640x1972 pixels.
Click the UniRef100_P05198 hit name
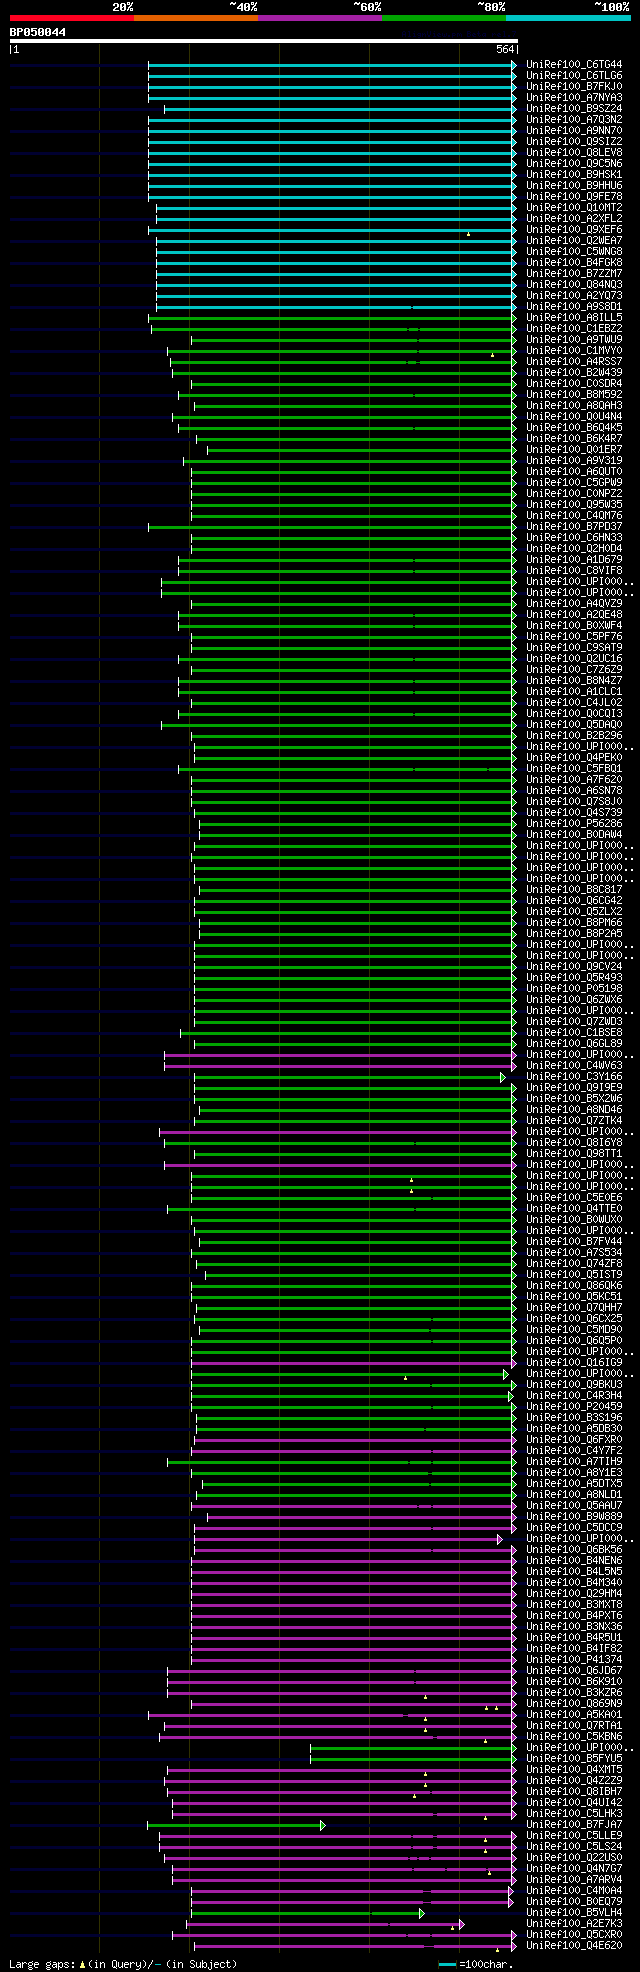coord(574,989)
